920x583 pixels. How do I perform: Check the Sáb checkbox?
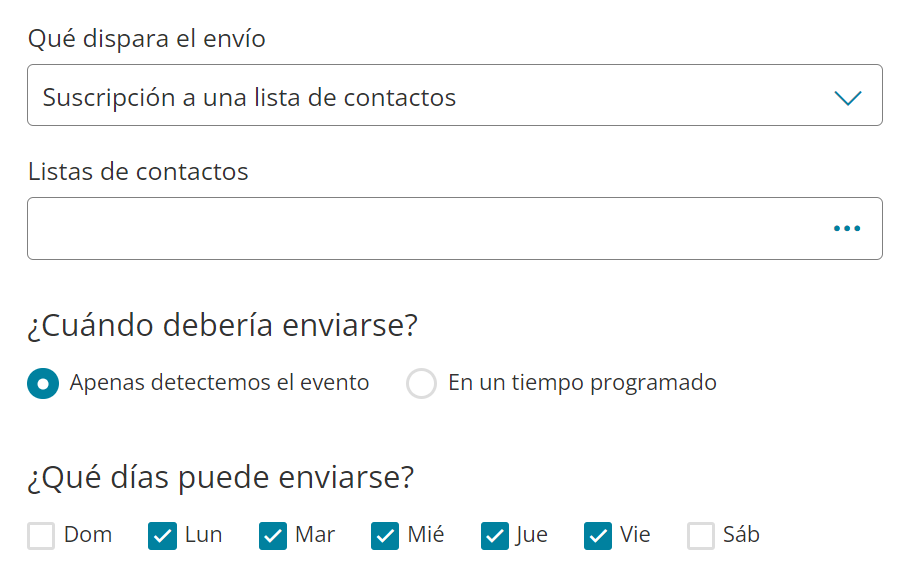(x=701, y=536)
